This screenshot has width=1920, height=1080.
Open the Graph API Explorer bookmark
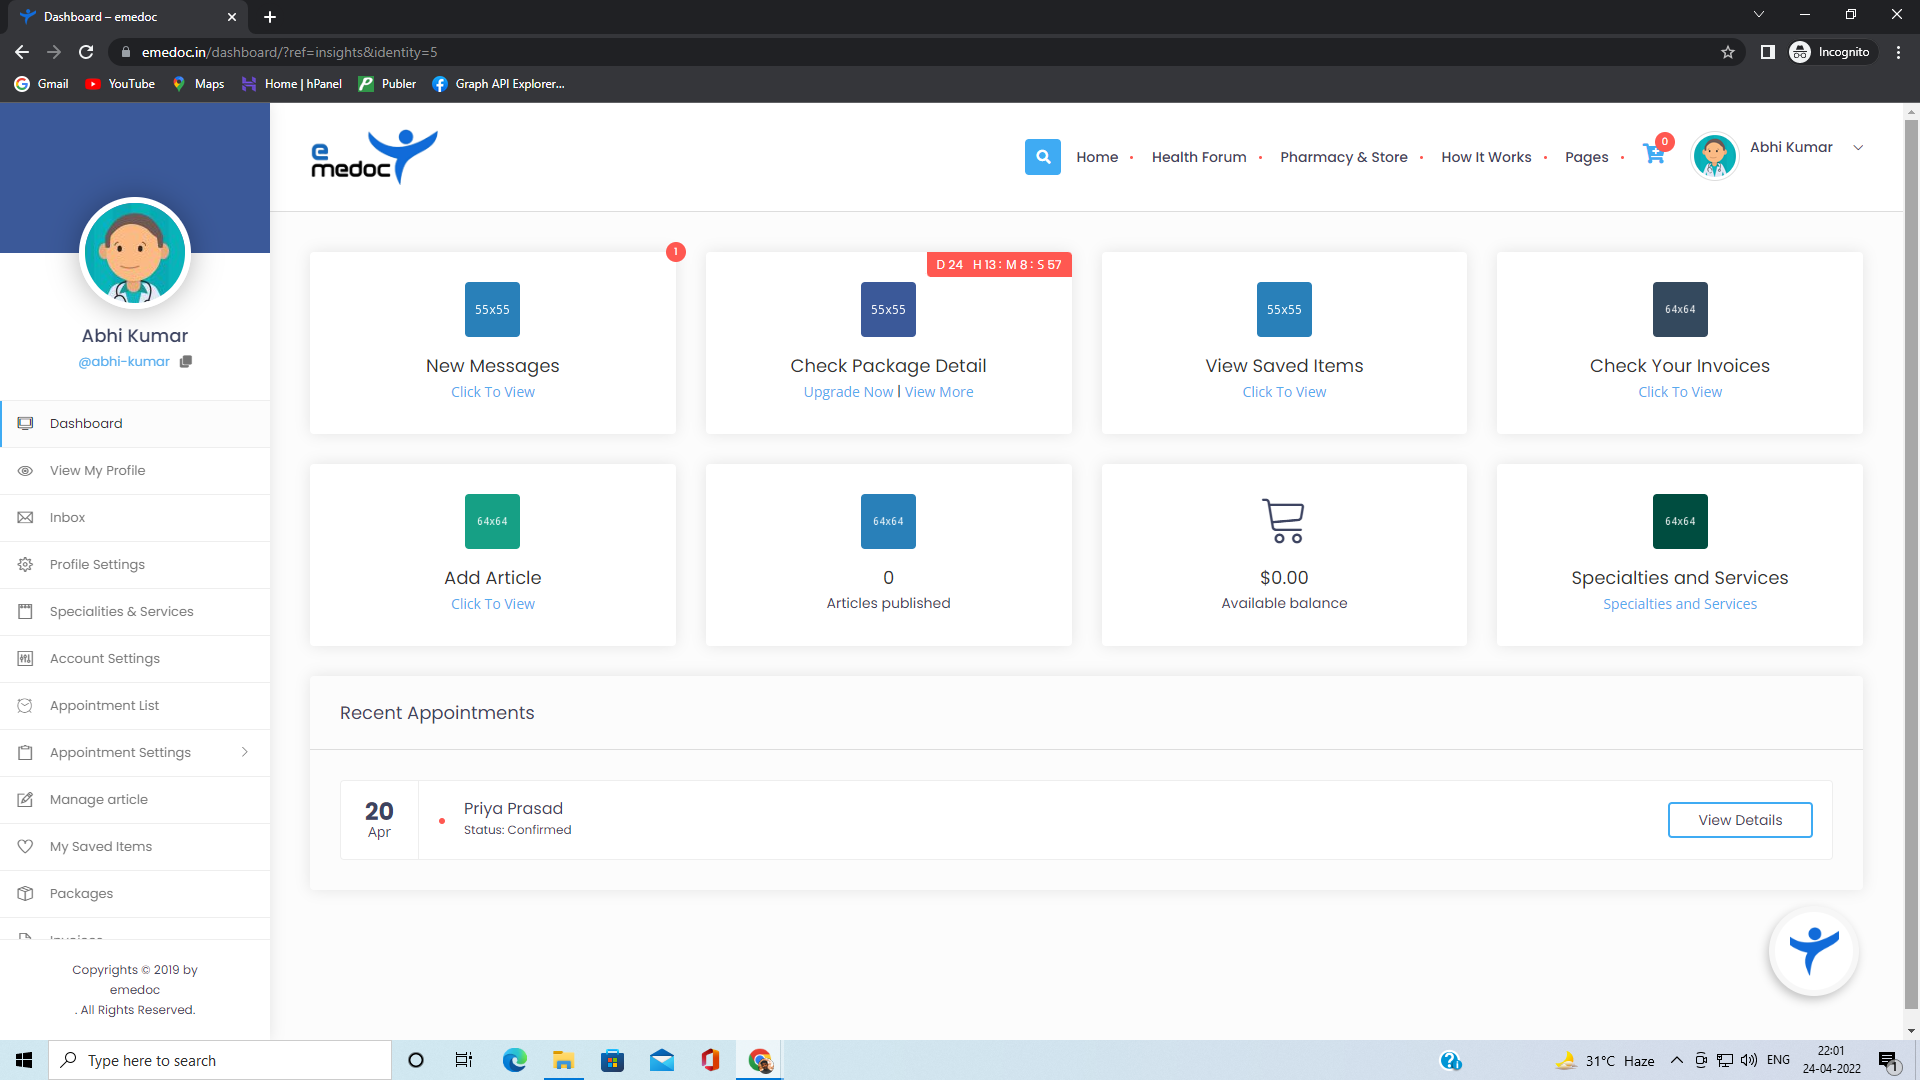[x=498, y=84]
